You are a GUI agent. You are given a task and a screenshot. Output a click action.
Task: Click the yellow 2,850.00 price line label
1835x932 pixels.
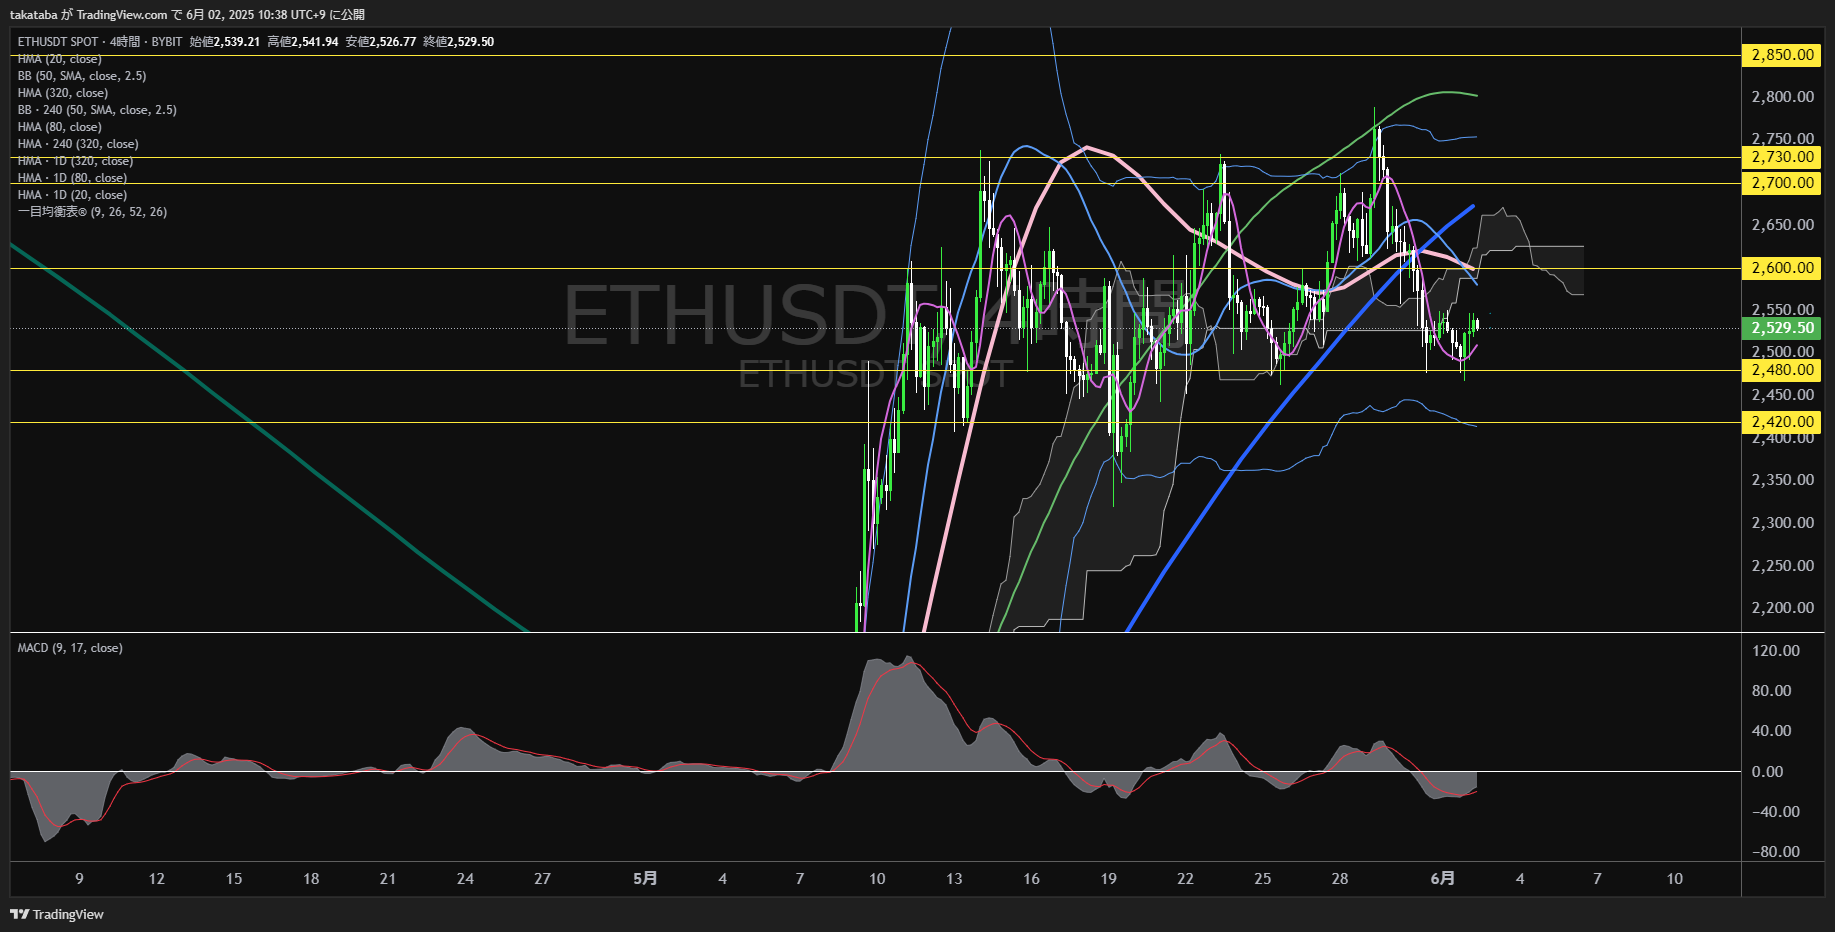point(1782,55)
